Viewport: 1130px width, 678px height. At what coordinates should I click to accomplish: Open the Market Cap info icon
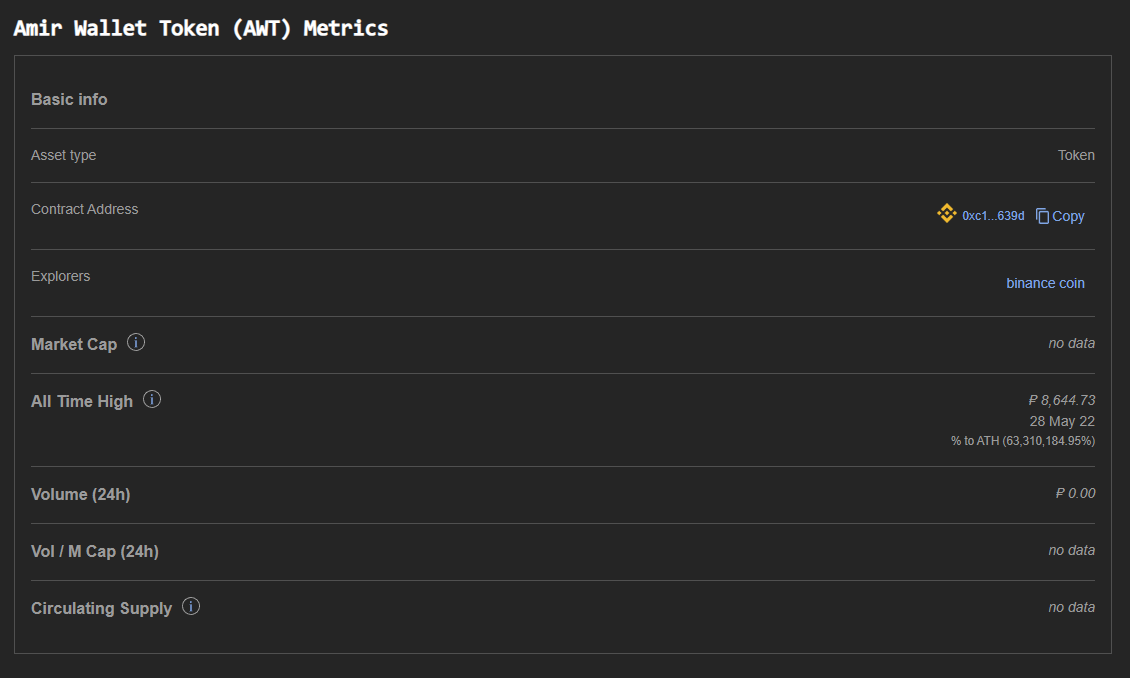click(136, 342)
